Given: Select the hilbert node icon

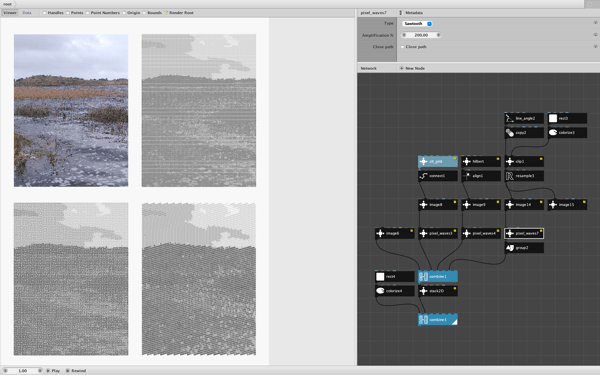Looking at the screenshot, I should coord(466,161).
